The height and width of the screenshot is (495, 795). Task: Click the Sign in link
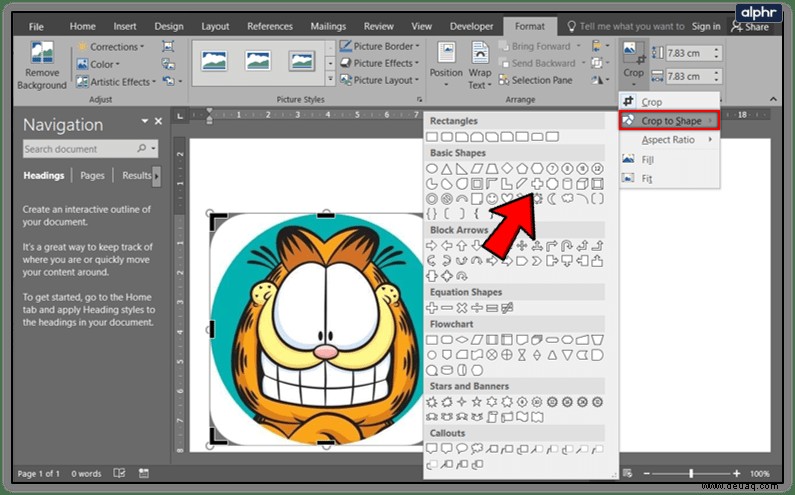[706, 26]
